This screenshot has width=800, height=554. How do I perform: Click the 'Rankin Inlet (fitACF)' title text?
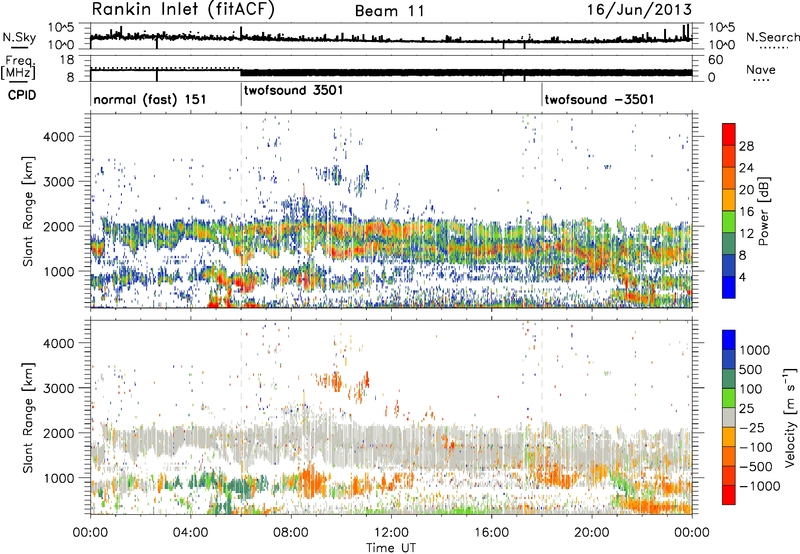[x=183, y=10]
